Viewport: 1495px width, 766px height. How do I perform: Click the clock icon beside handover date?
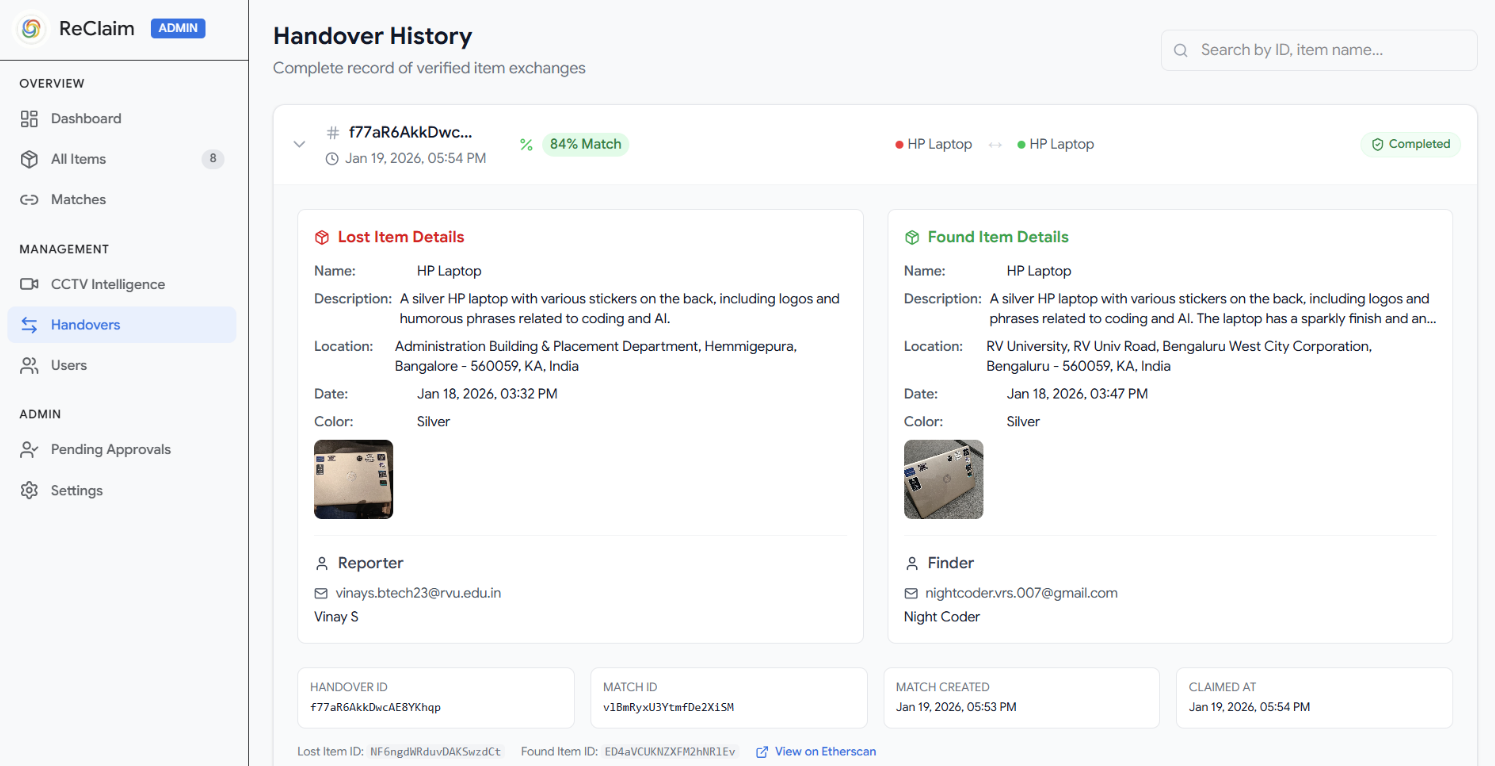pyautogui.click(x=332, y=159)
